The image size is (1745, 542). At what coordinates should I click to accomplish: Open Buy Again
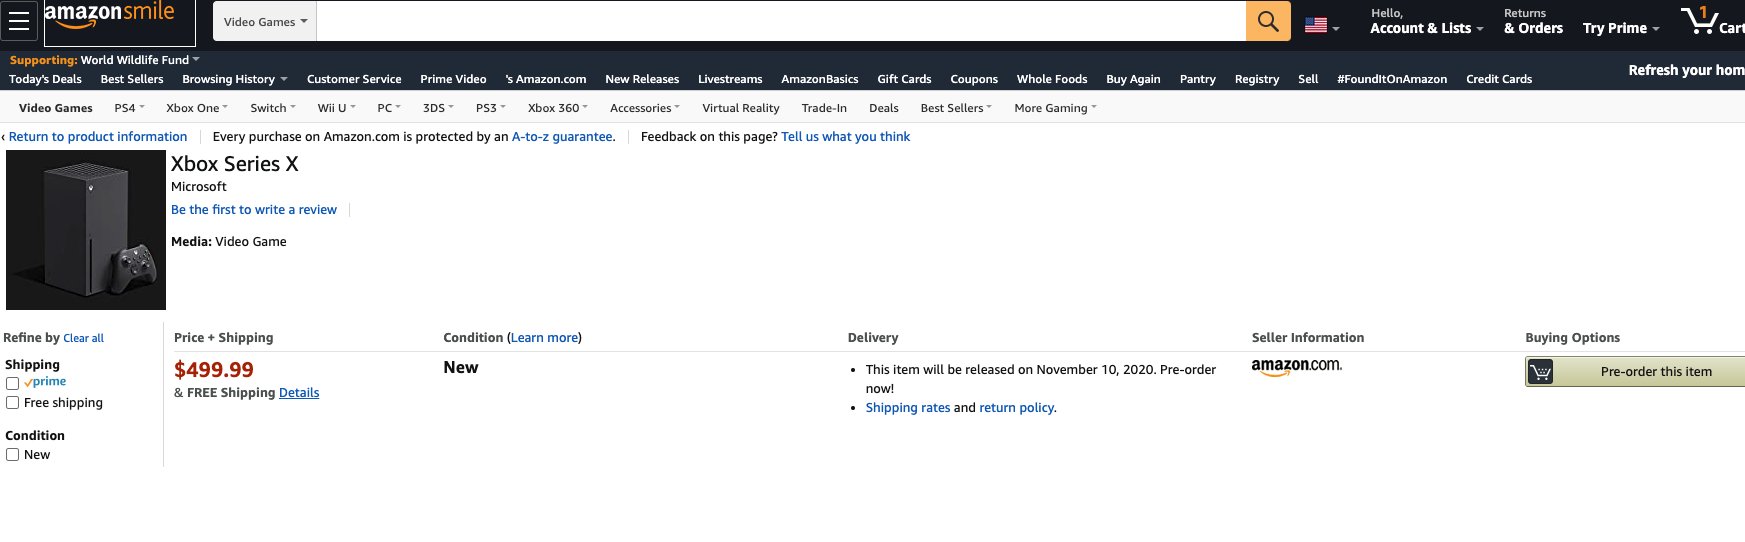pyautogui.click(x=1133, y=79)
